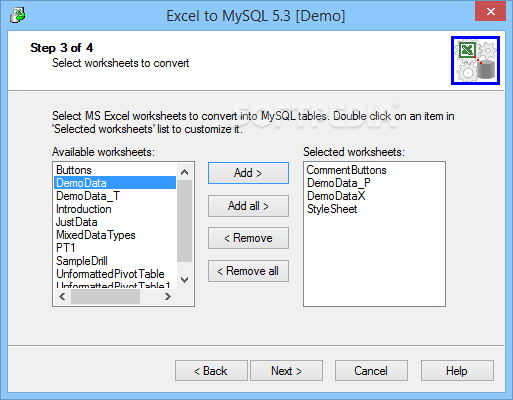Click the Add > button
This screenshot has width=513, height=400.
pyautogui.click(x=248, y=173)
